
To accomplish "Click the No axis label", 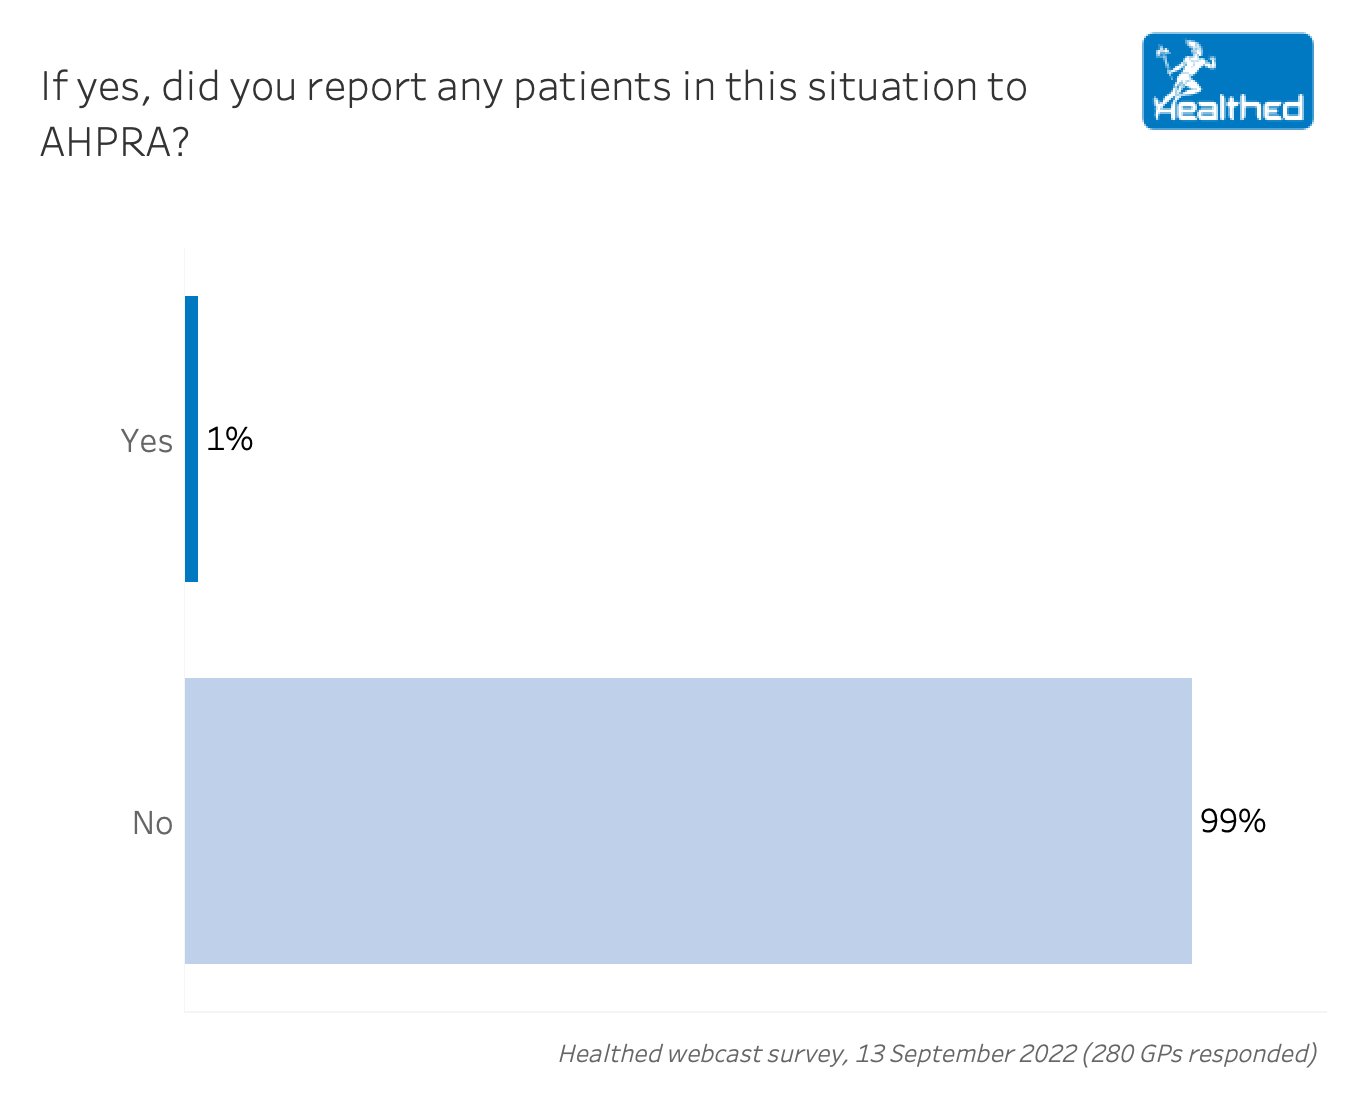I will click(x=152, y=823).
